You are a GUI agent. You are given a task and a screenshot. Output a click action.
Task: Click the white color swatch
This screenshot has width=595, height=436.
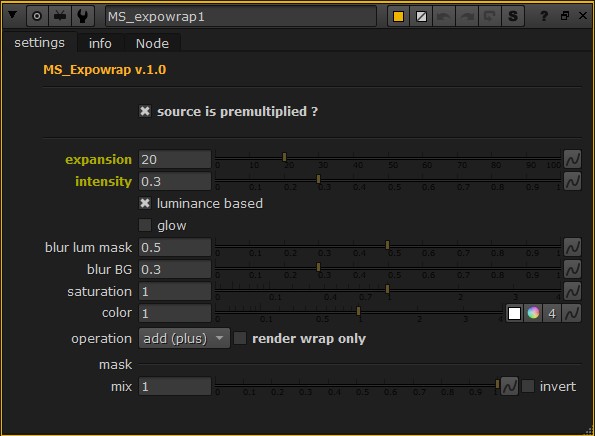tap(515, 313)
